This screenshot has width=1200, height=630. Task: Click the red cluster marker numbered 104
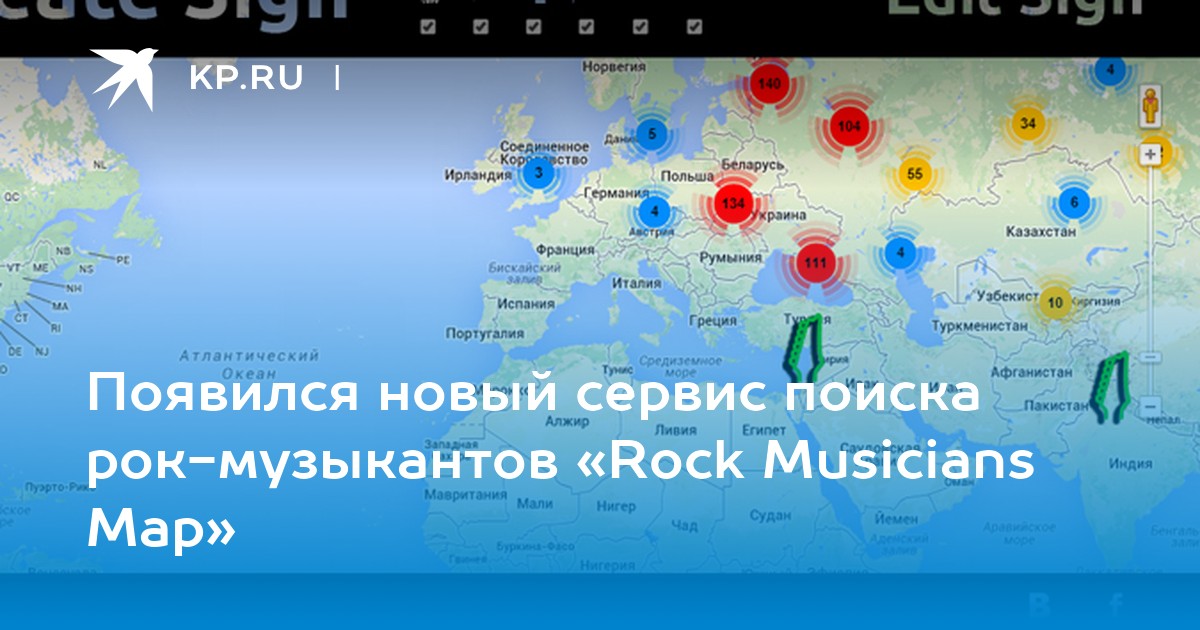coord(849,127)
